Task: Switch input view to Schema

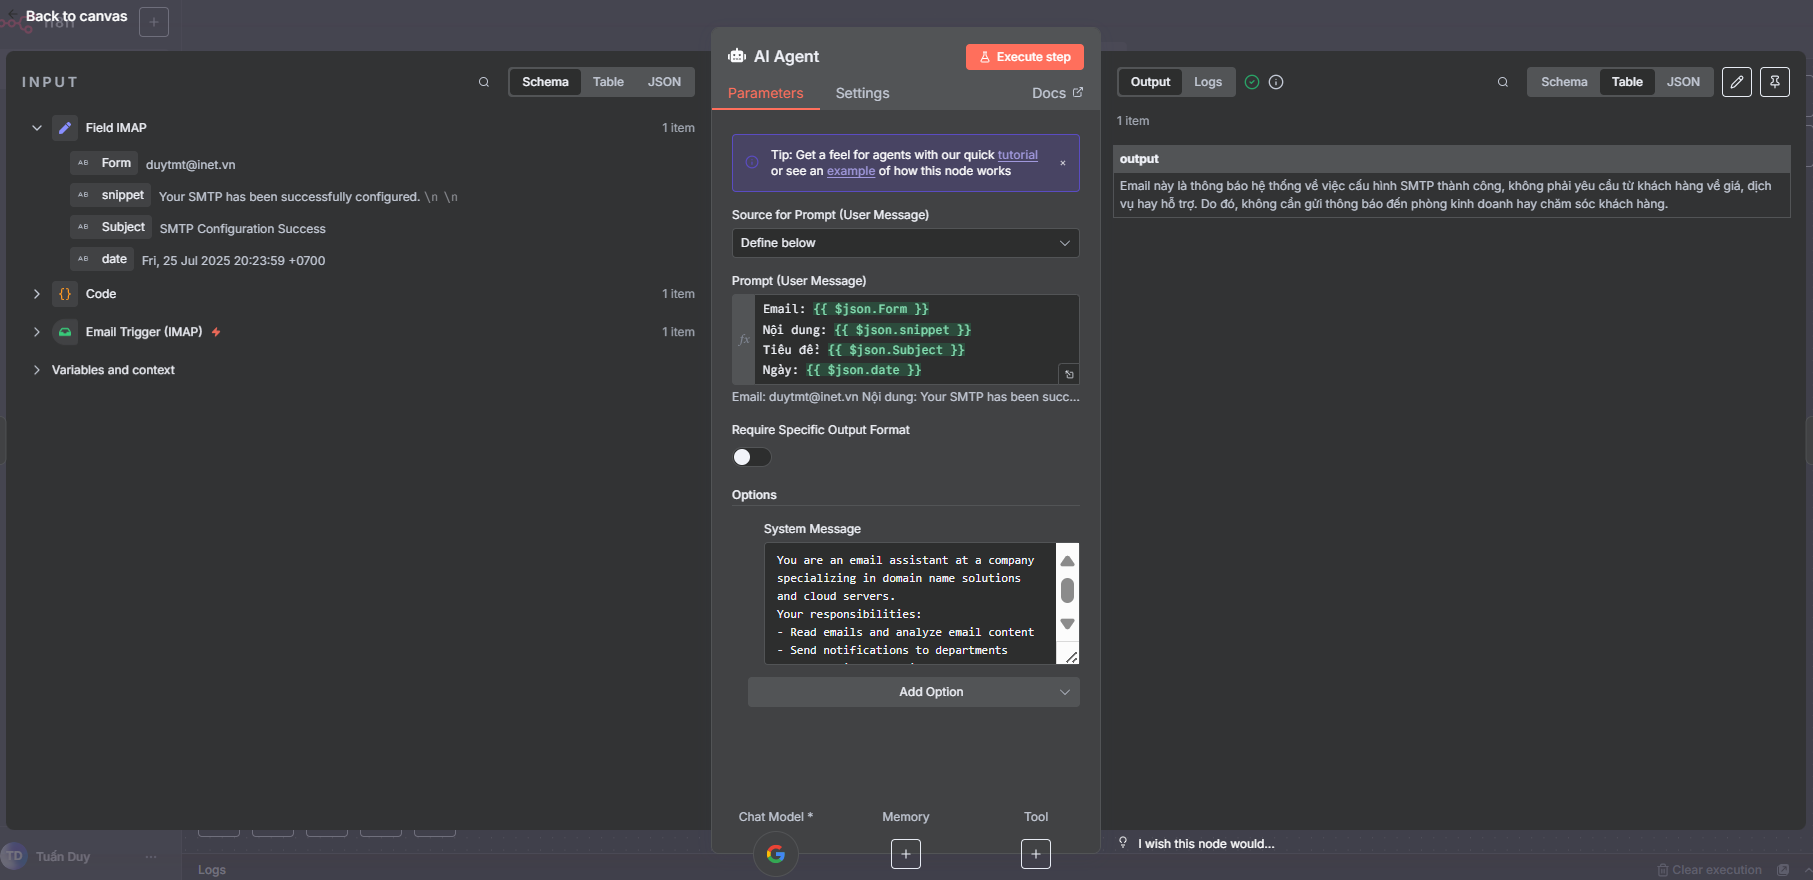Action: (545, 82)
